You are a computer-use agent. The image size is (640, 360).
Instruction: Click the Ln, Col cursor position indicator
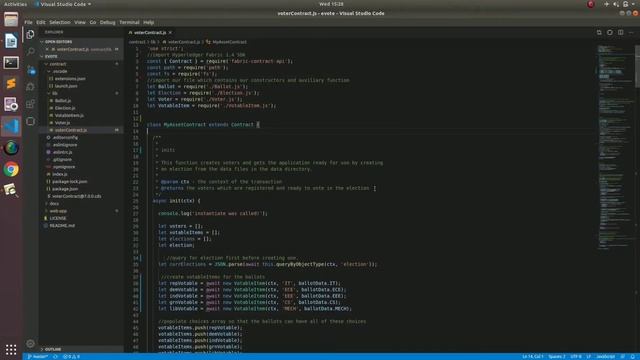tap(532, 357)
